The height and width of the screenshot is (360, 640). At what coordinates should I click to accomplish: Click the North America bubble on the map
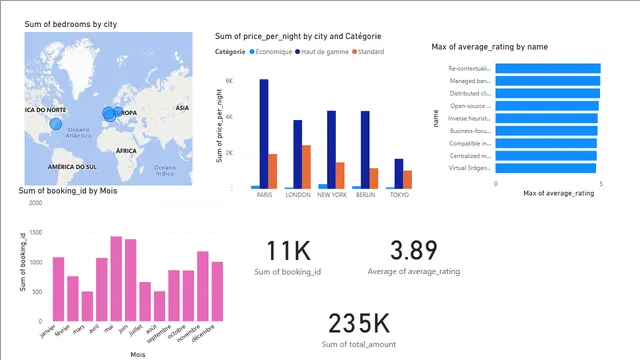tap(56, 124)
